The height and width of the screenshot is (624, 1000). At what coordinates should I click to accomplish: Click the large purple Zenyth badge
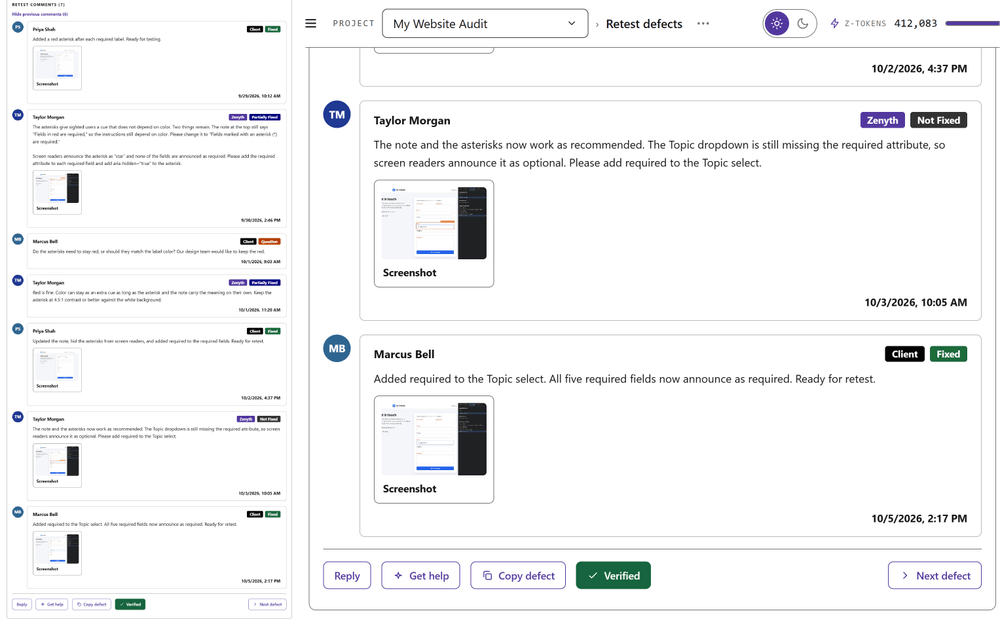(882, 120)
